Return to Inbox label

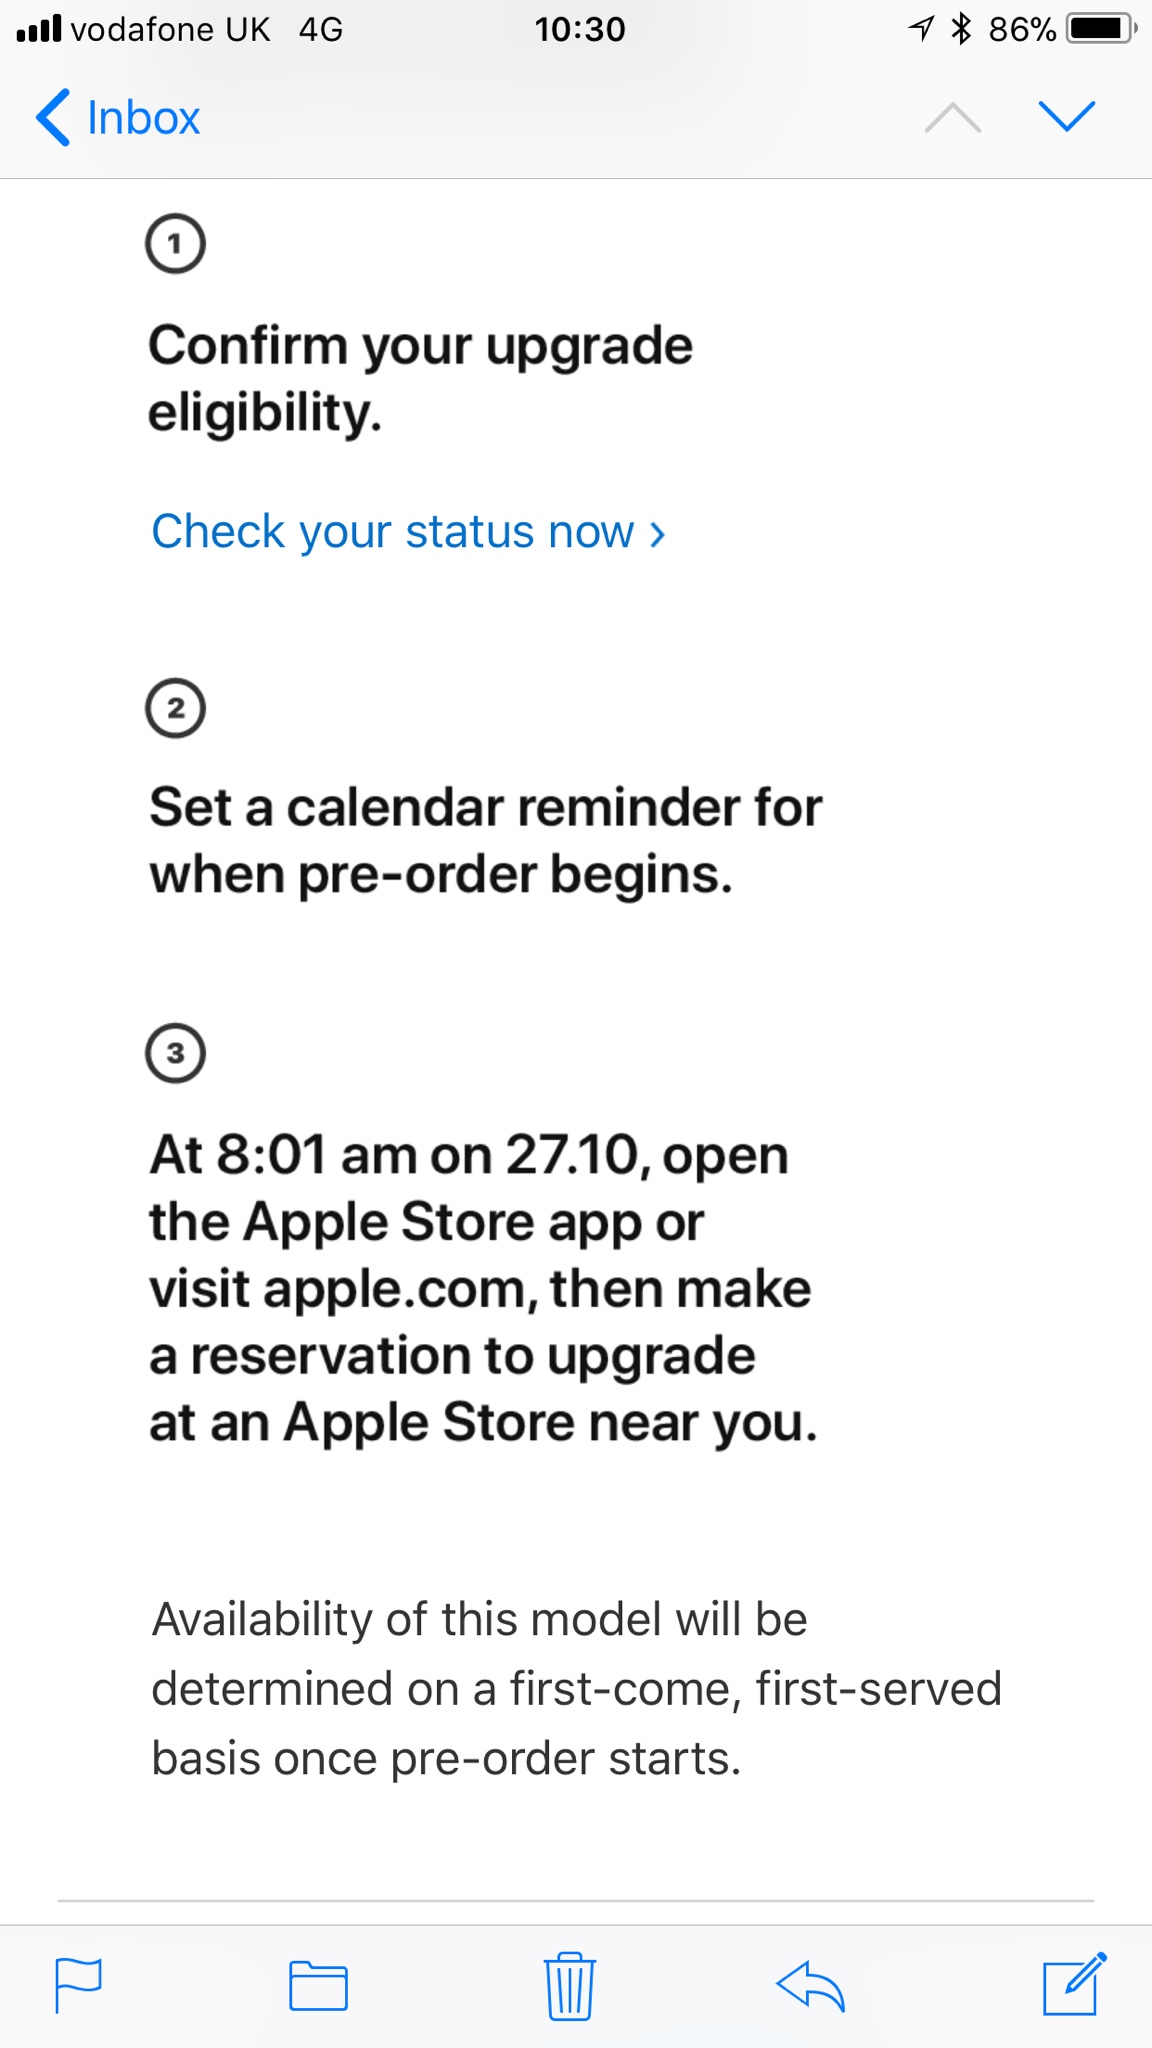[x=143, y=118]
